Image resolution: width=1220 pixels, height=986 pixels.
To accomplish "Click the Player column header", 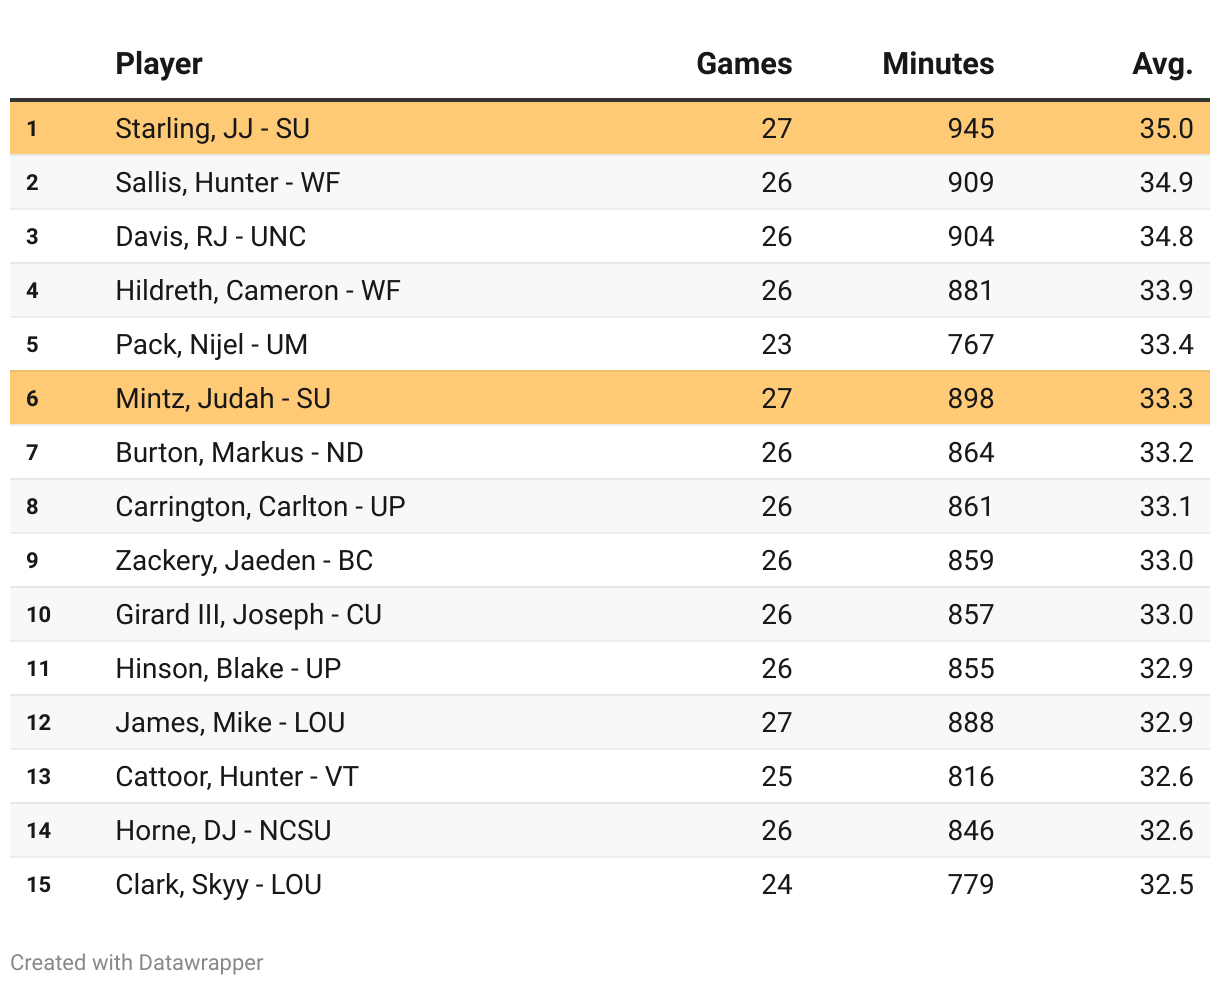I will pos(159,64).
